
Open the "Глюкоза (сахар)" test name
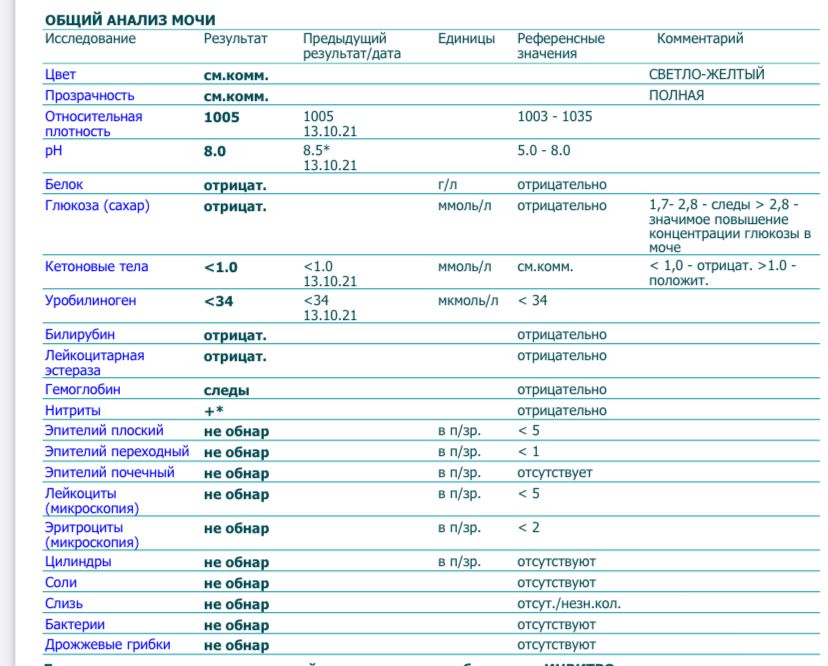[x=96, y=206]
